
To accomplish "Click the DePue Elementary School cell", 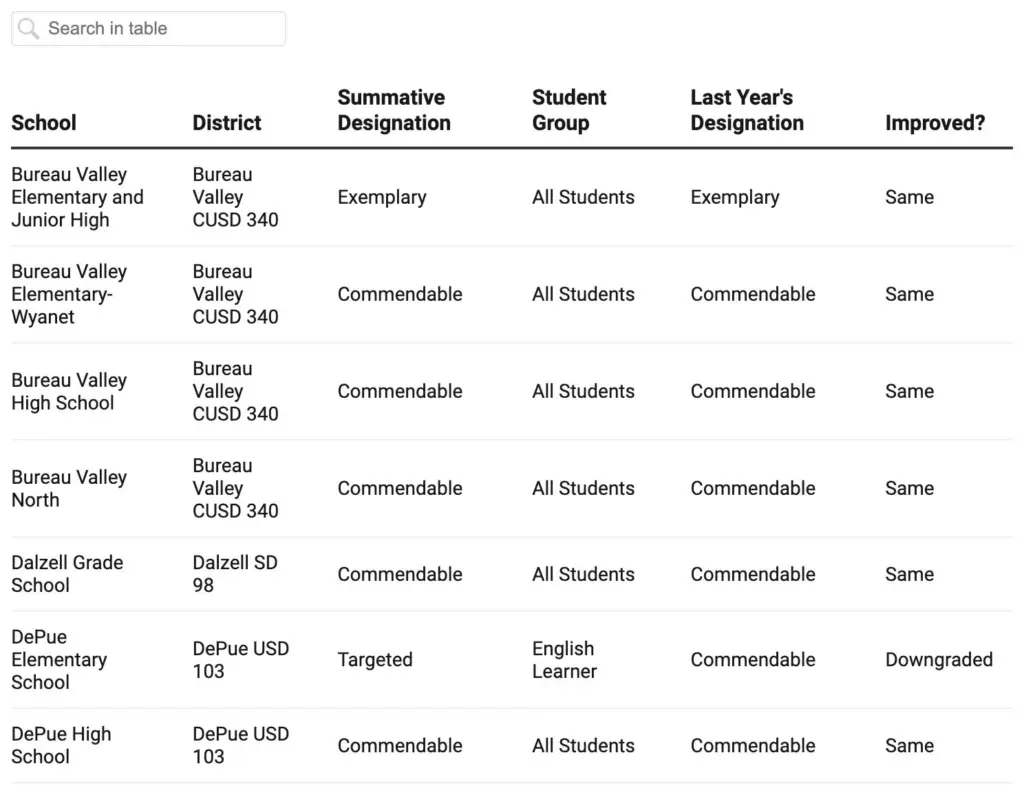I will (59, 659).
